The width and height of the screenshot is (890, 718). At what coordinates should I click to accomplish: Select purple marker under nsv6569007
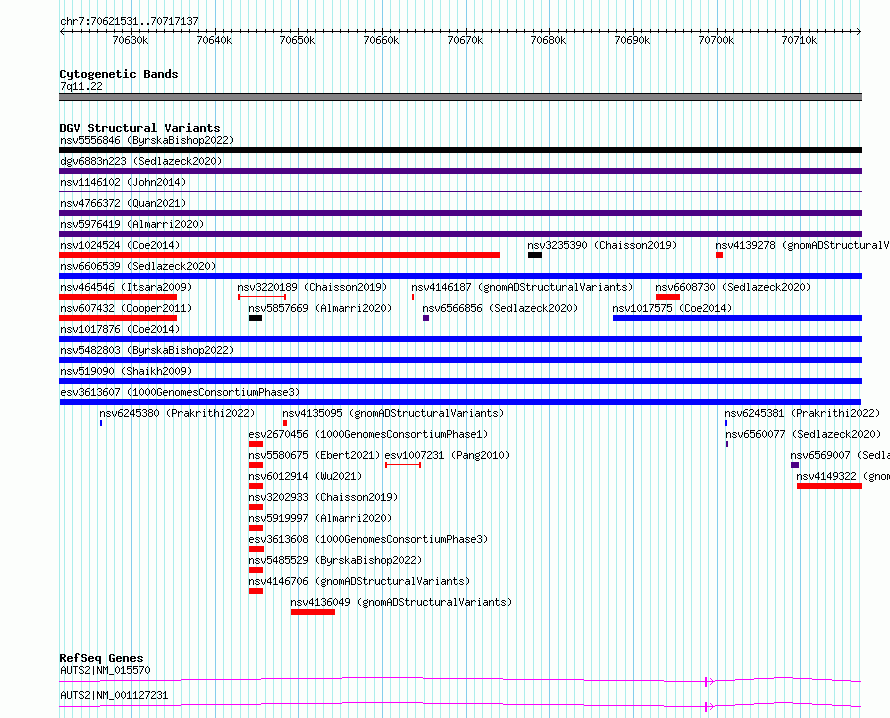(795, 465)
